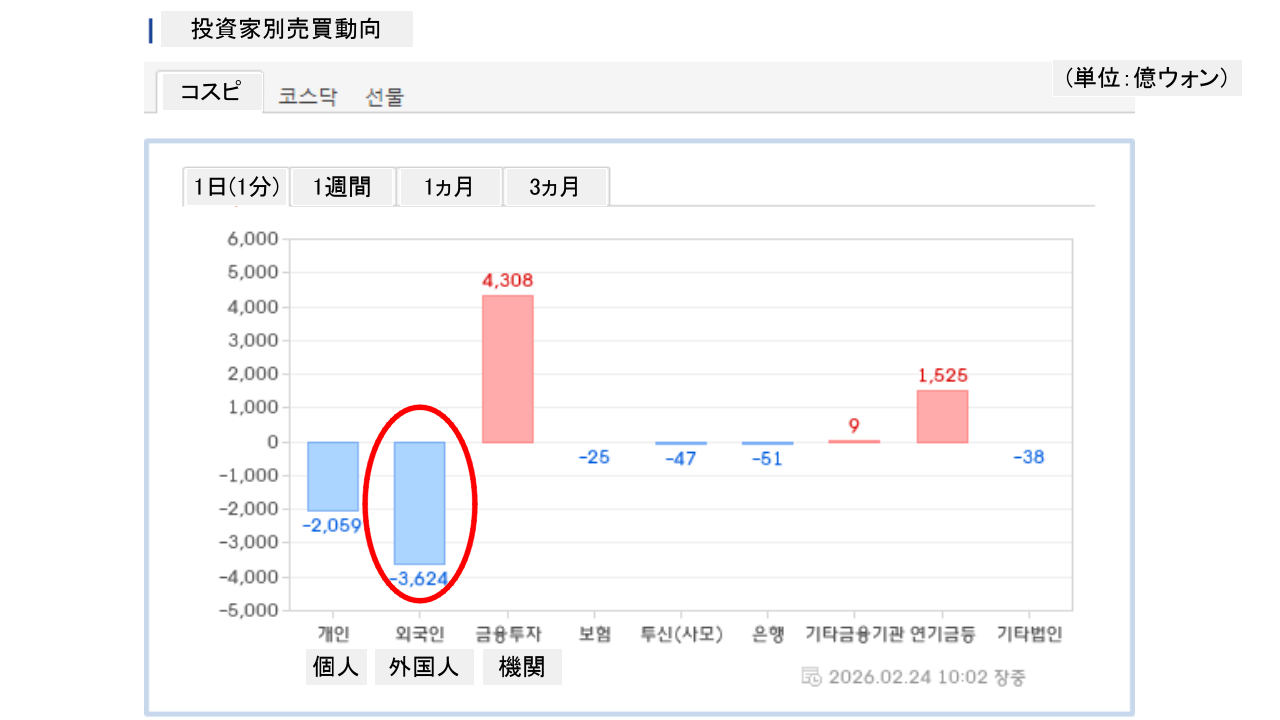Click the -3,624 value label
Screen dimensions: 1280x720
(x=419, y=578)
